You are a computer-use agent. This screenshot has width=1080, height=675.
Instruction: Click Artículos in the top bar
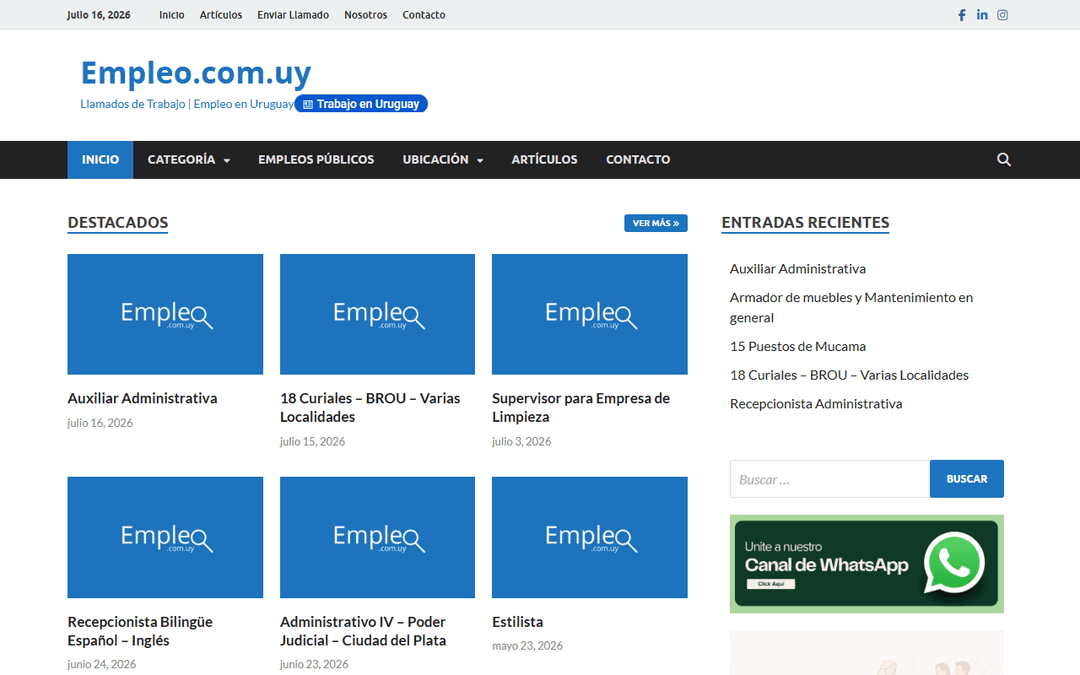(x=220, y=15)
